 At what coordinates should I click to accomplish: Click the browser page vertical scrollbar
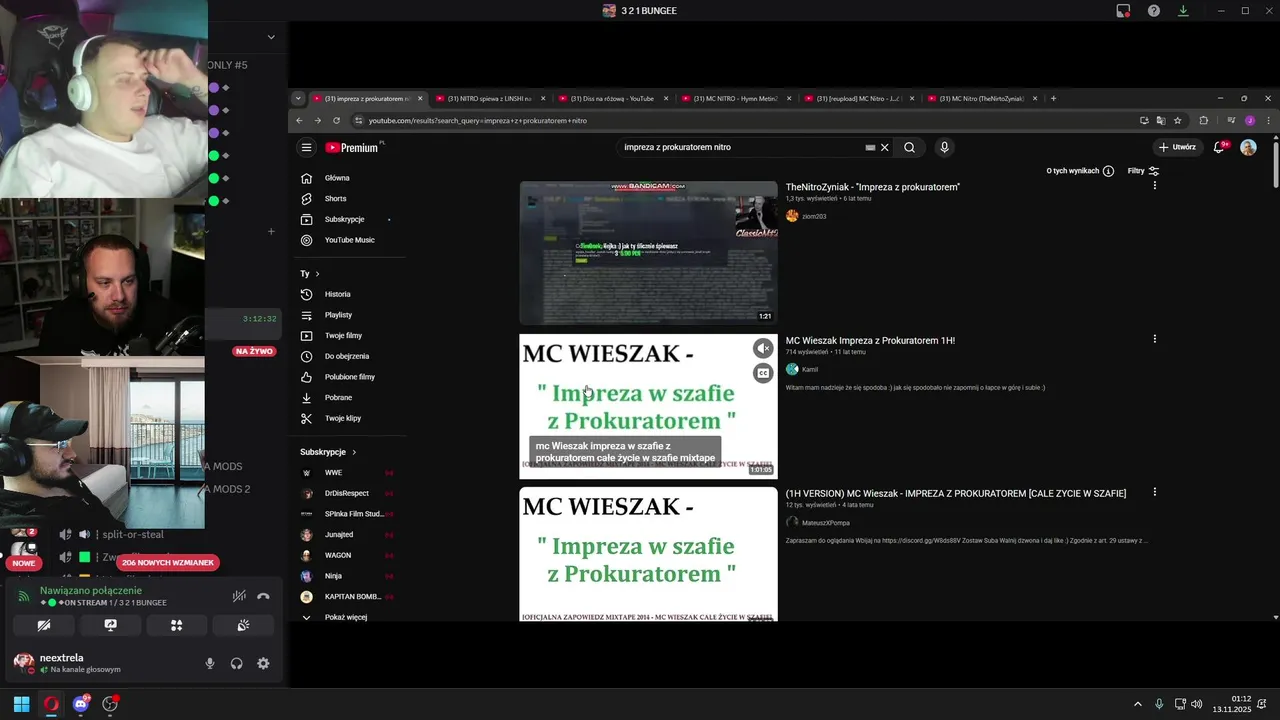coord(1275,163)
